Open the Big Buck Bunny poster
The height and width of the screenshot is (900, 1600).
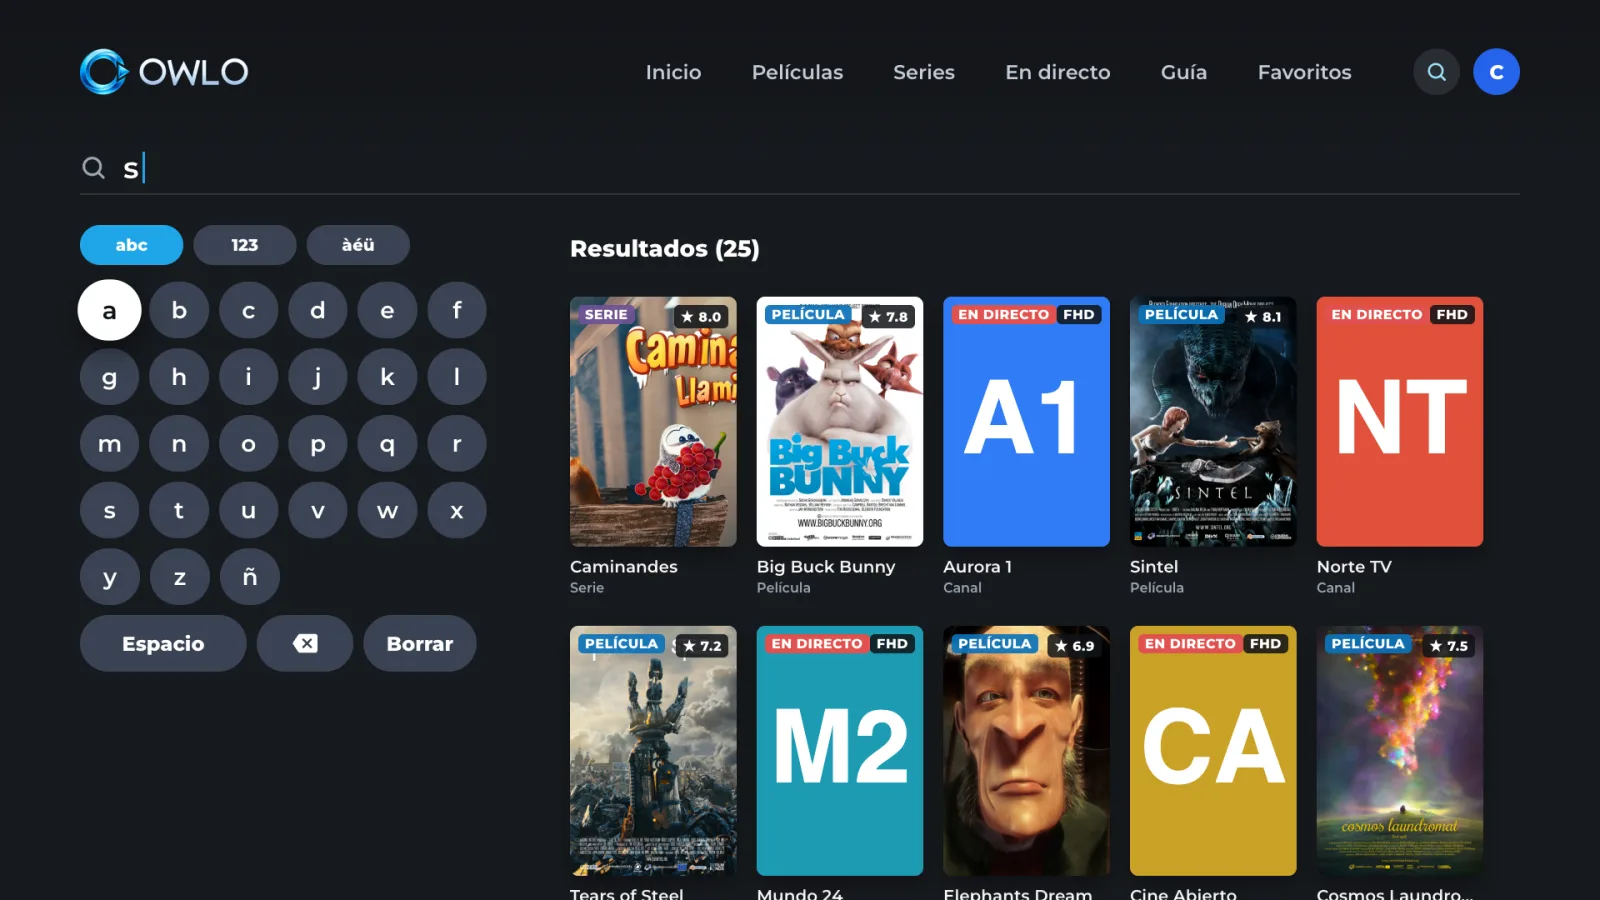tap(840, 421)
